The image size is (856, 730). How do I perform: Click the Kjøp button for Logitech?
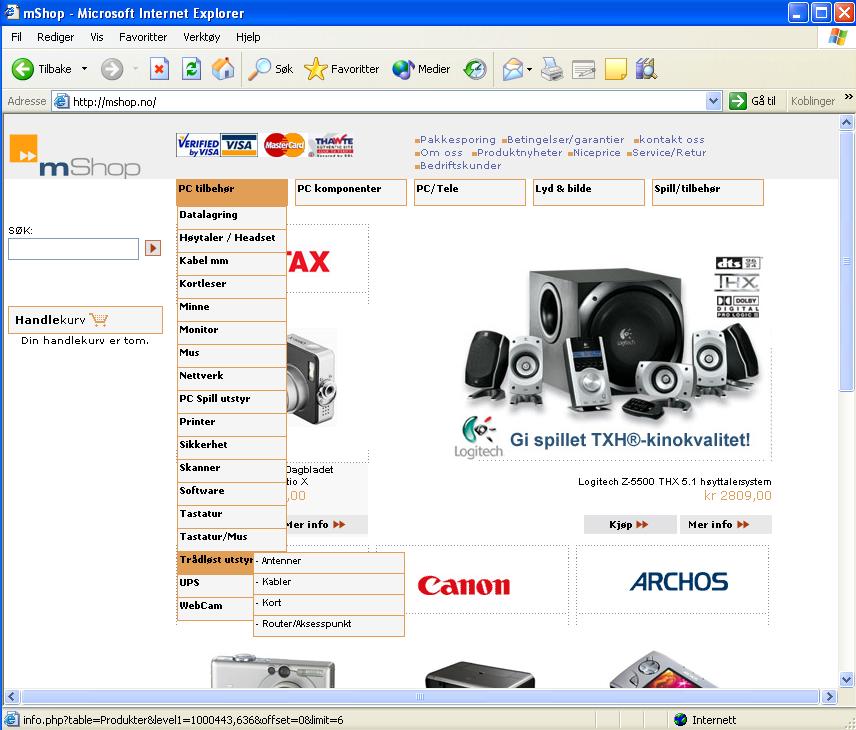[630, 525]
